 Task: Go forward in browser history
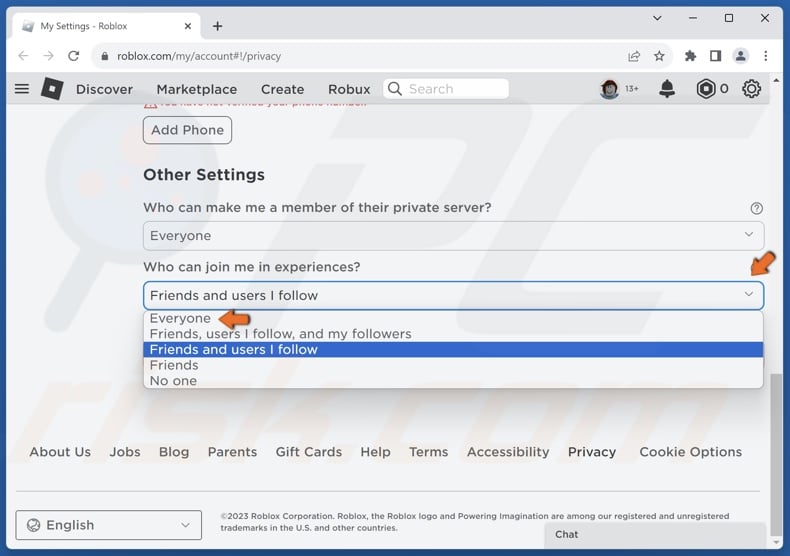[x=48, y=56]
